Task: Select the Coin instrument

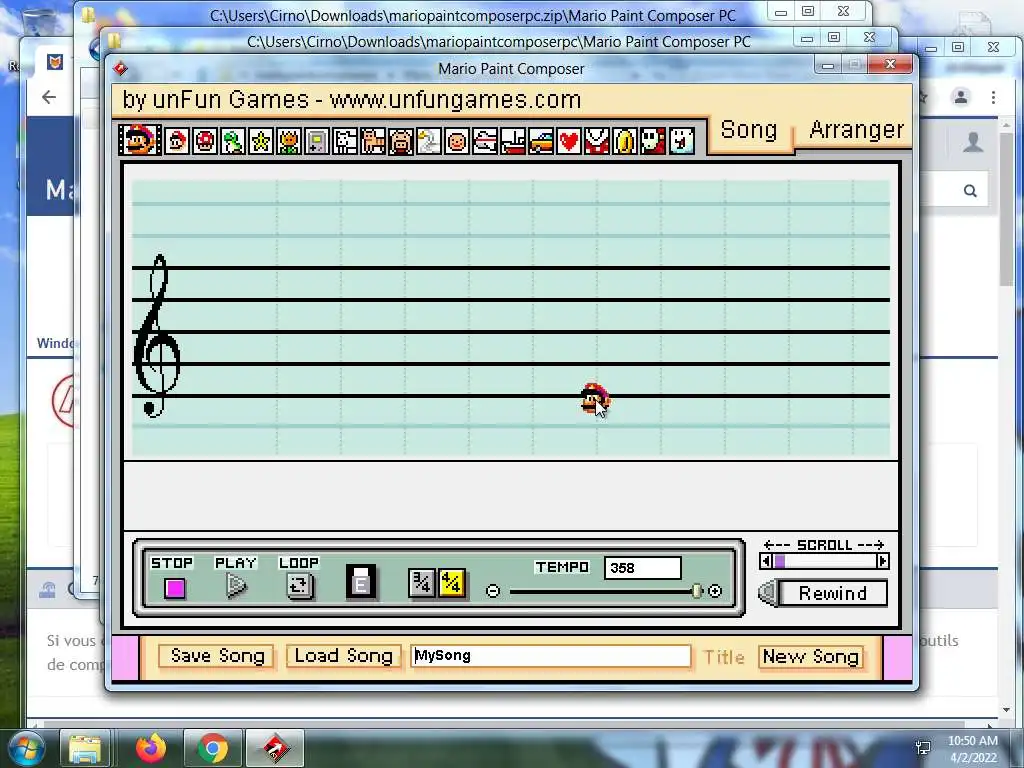Action: (x=625, y=141)
